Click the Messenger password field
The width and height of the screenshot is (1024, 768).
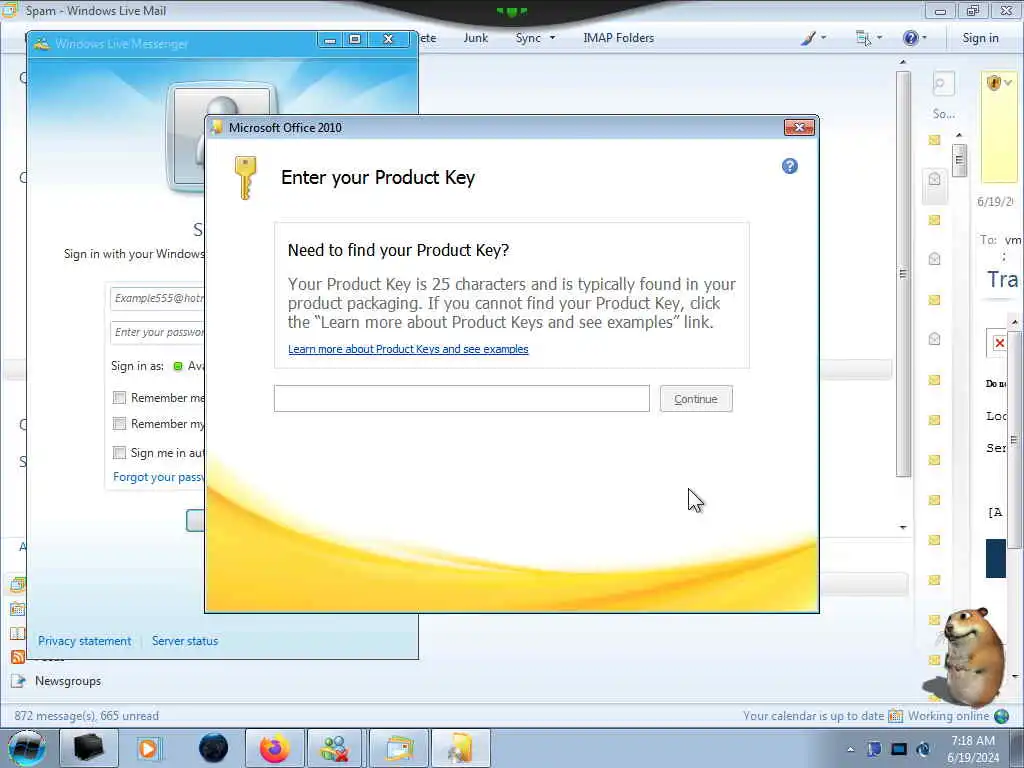(x=157, y=332)
